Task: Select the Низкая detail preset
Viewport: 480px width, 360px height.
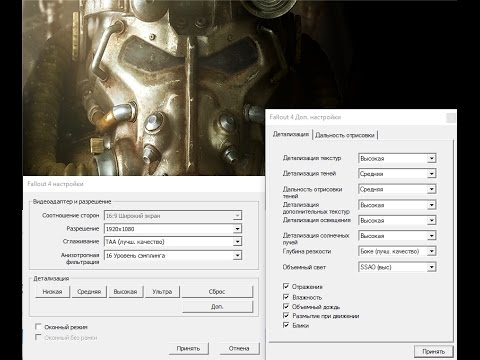Action: tap(52, 292)
